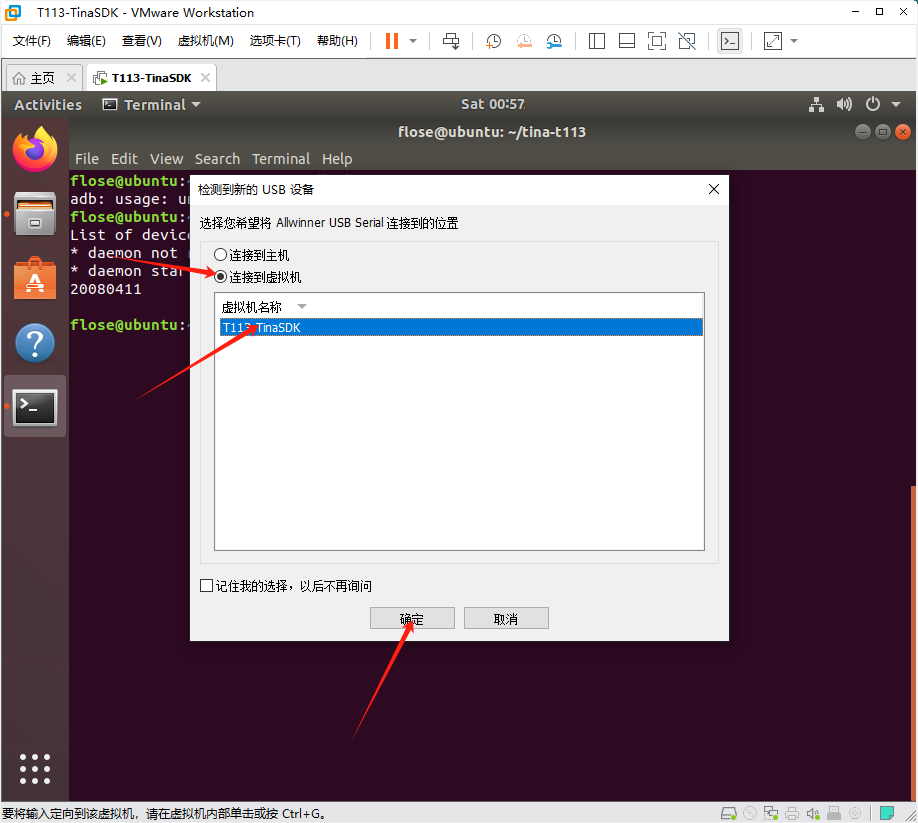Click the CD/DVD status bar icon
This screenshot has width=918, height=823.
[x=750, y=813]
